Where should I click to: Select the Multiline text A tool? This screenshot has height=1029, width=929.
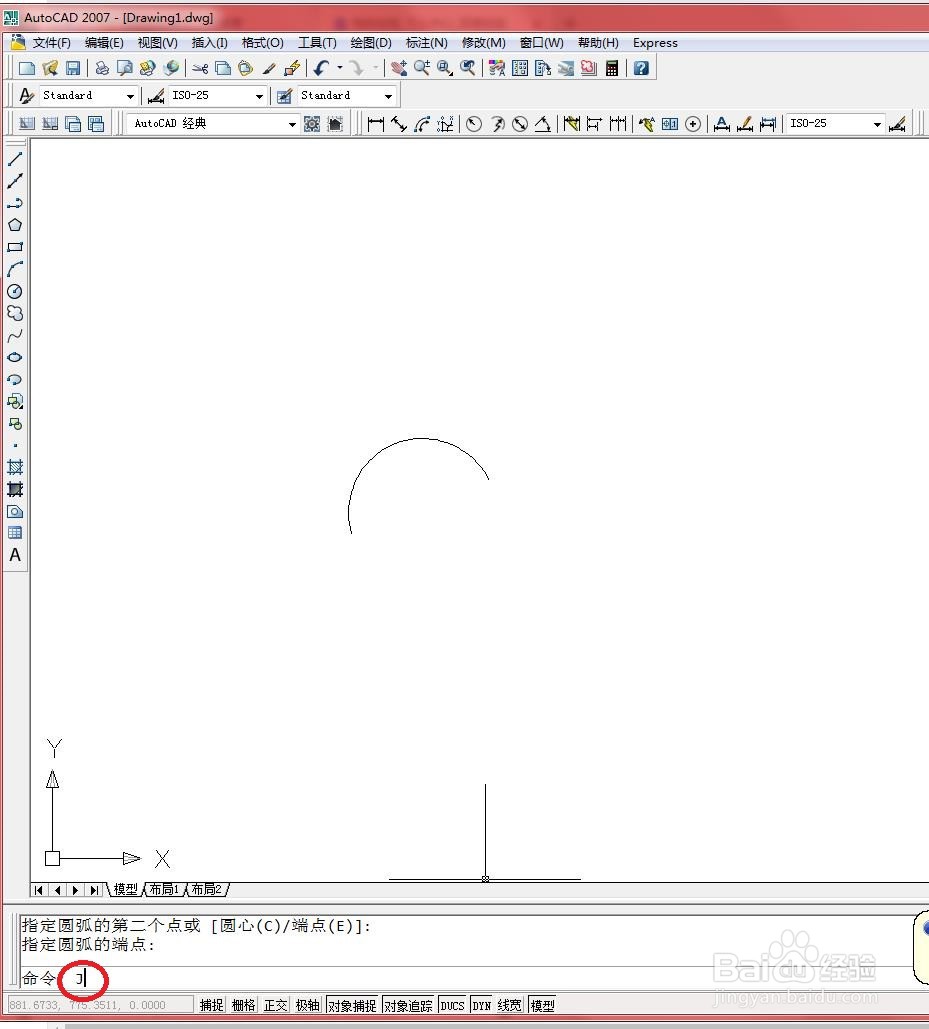click(15, 555)
